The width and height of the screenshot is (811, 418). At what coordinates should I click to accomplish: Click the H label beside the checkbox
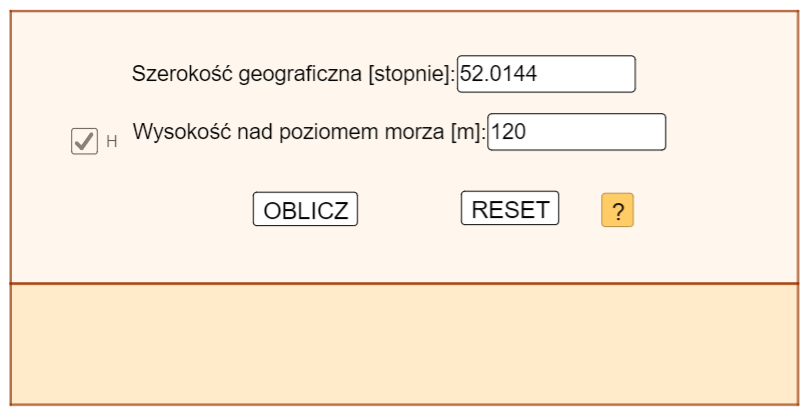tap(112, 142)
